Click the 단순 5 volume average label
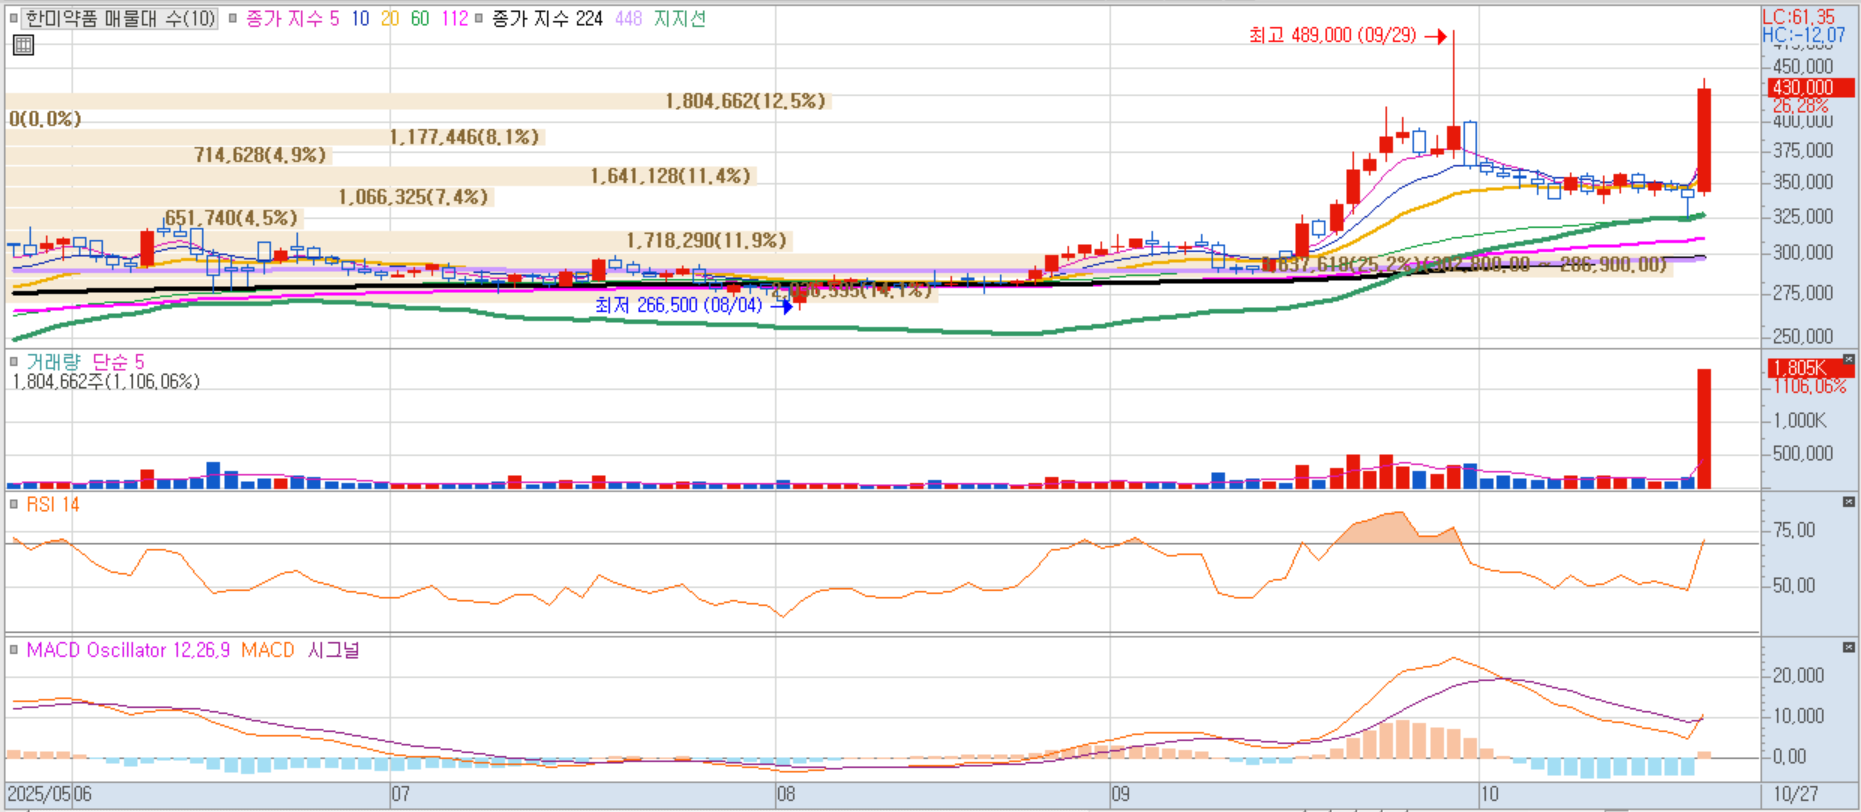Viewport: 1861px width, 812px height. point(118,362)
